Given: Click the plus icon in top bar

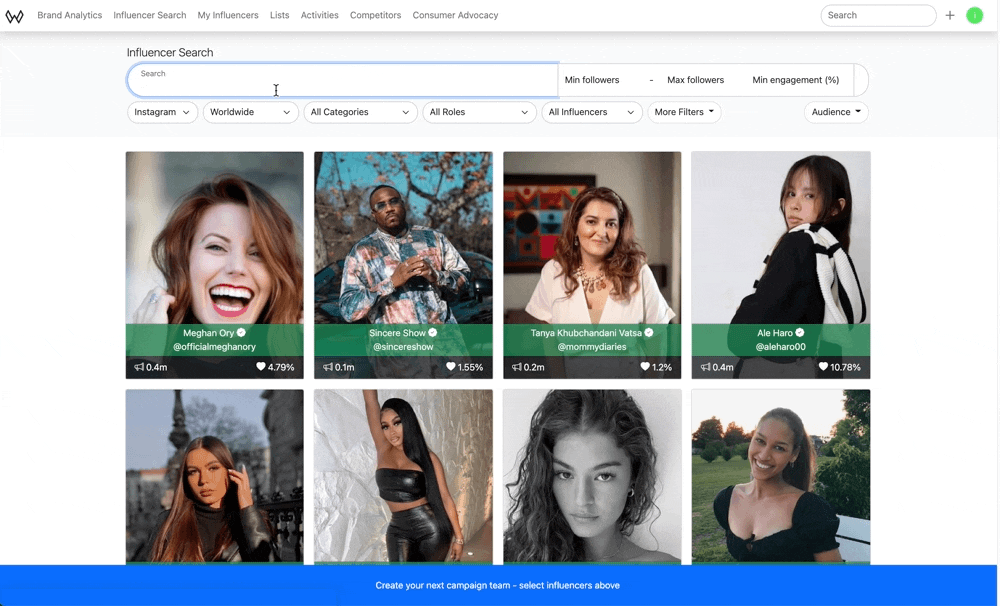Looking at the screenshot, I should tap(950, 15).
